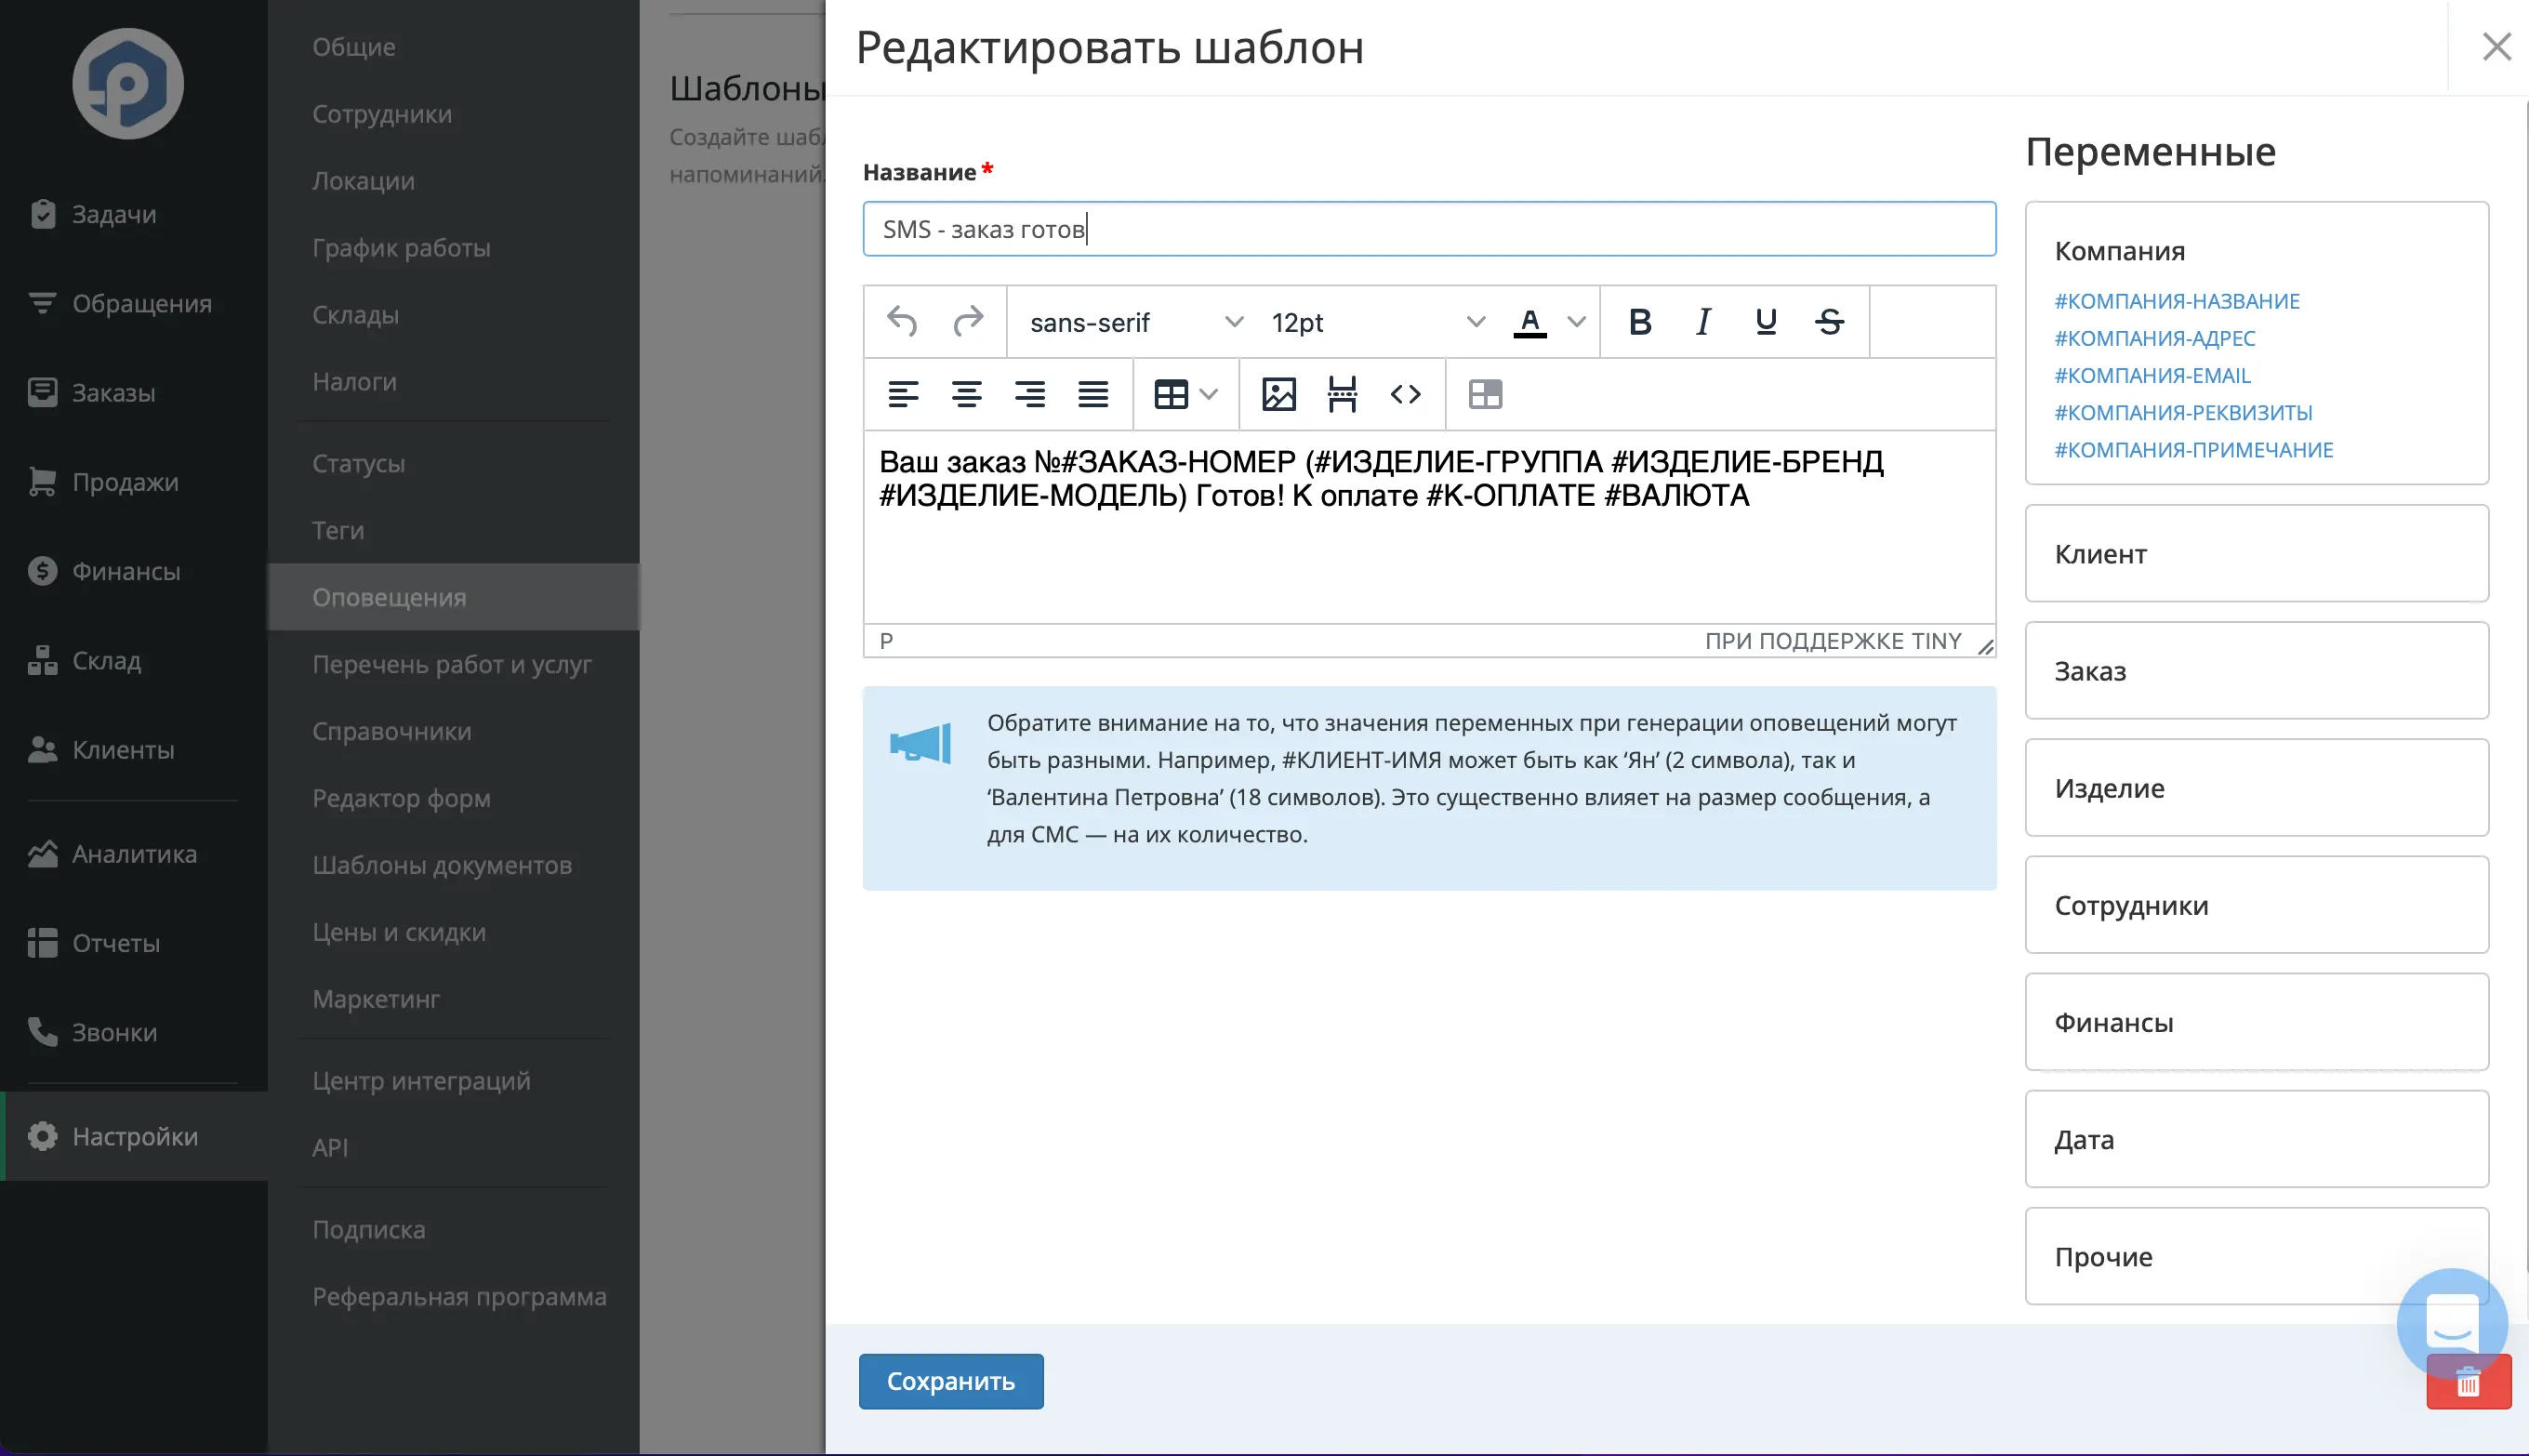Expand the Дата variables group

tap(2256, 1139)
